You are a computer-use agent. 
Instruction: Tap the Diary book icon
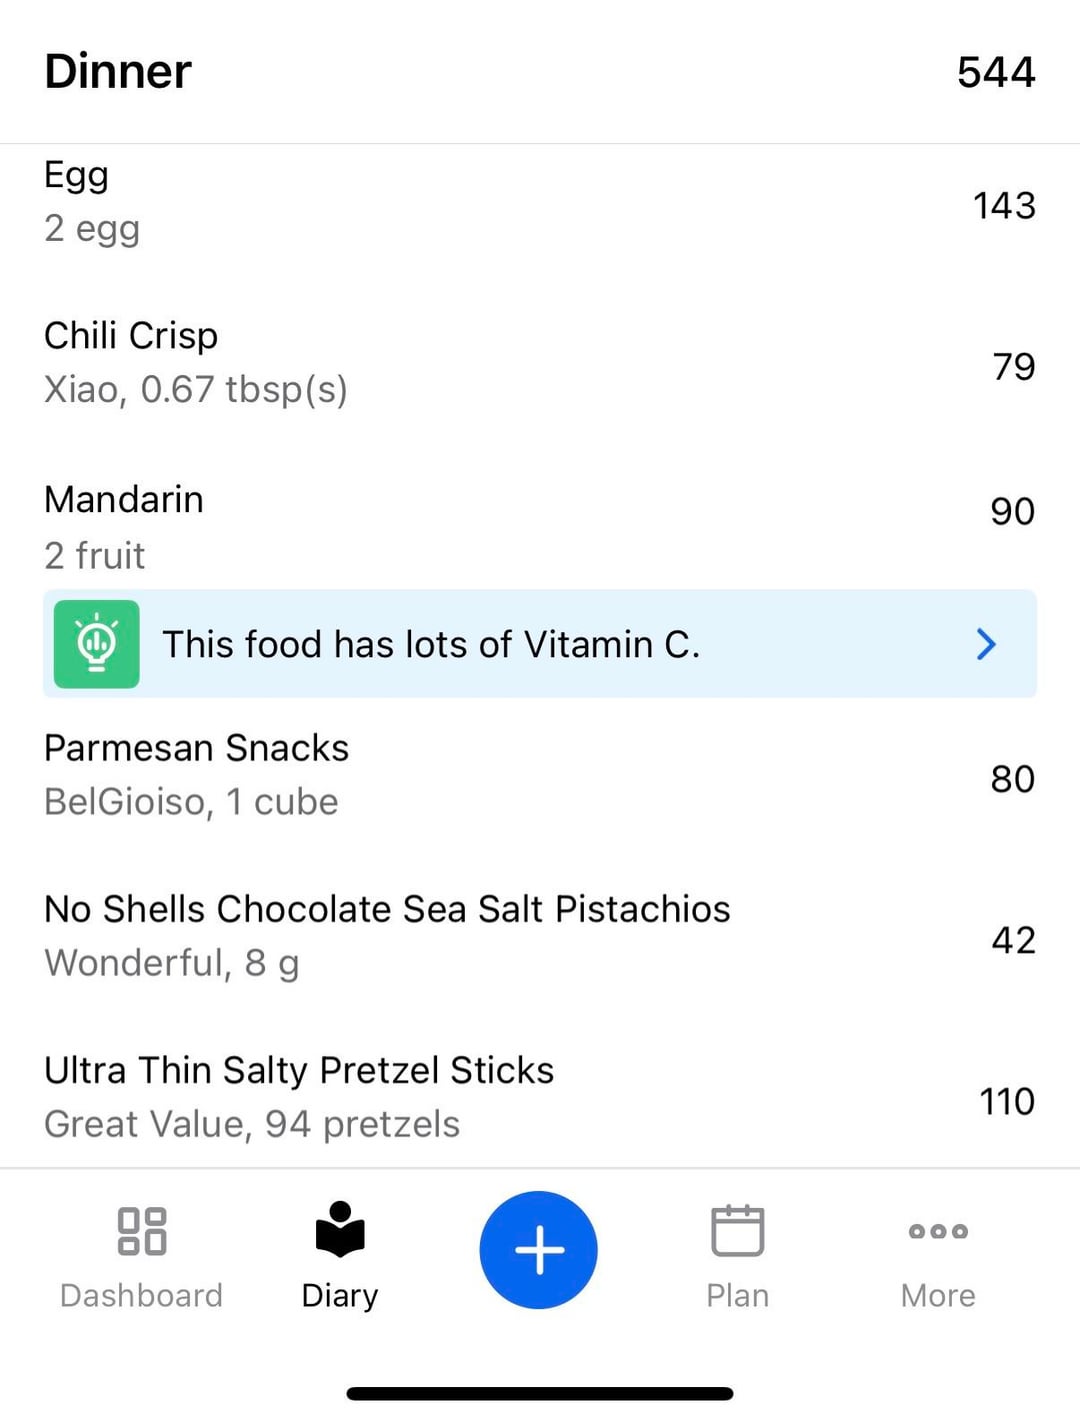(x=340, y=1229)
